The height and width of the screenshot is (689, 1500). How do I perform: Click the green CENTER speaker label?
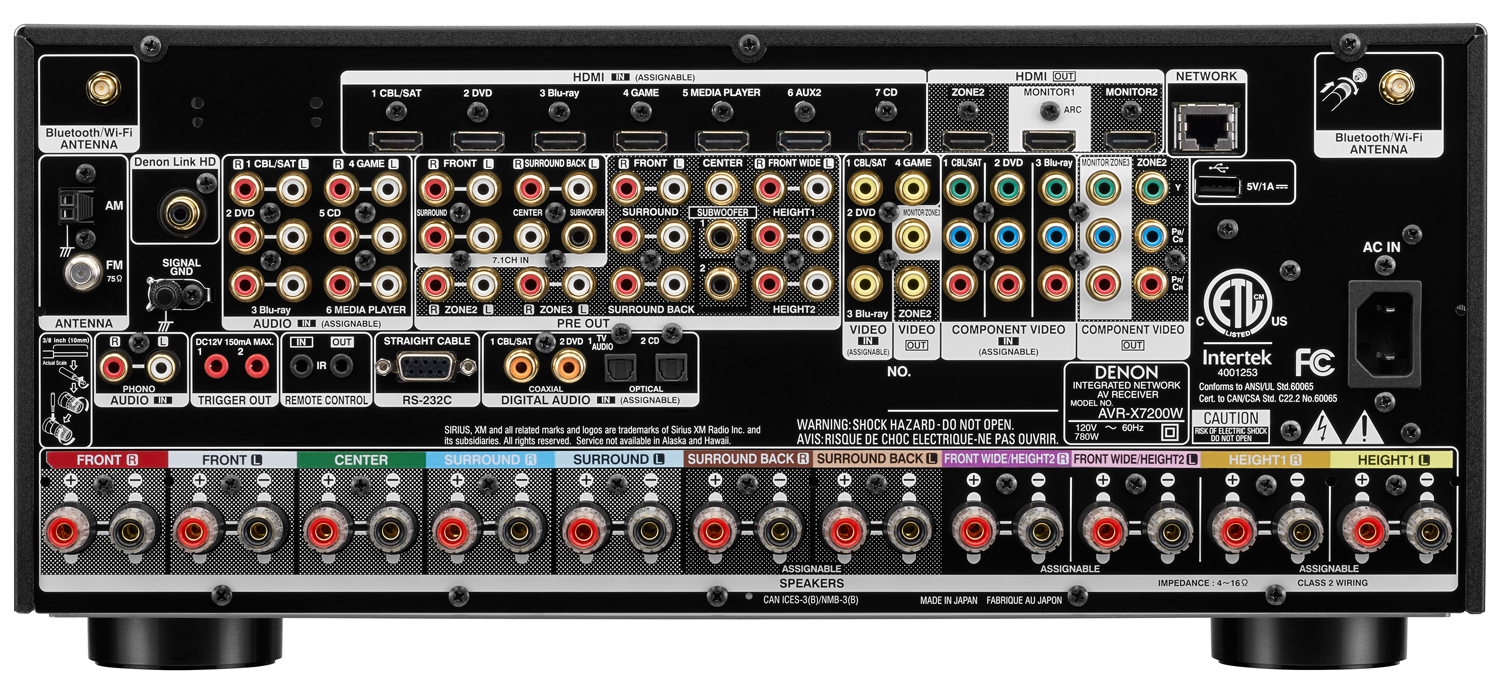[361, 460]
